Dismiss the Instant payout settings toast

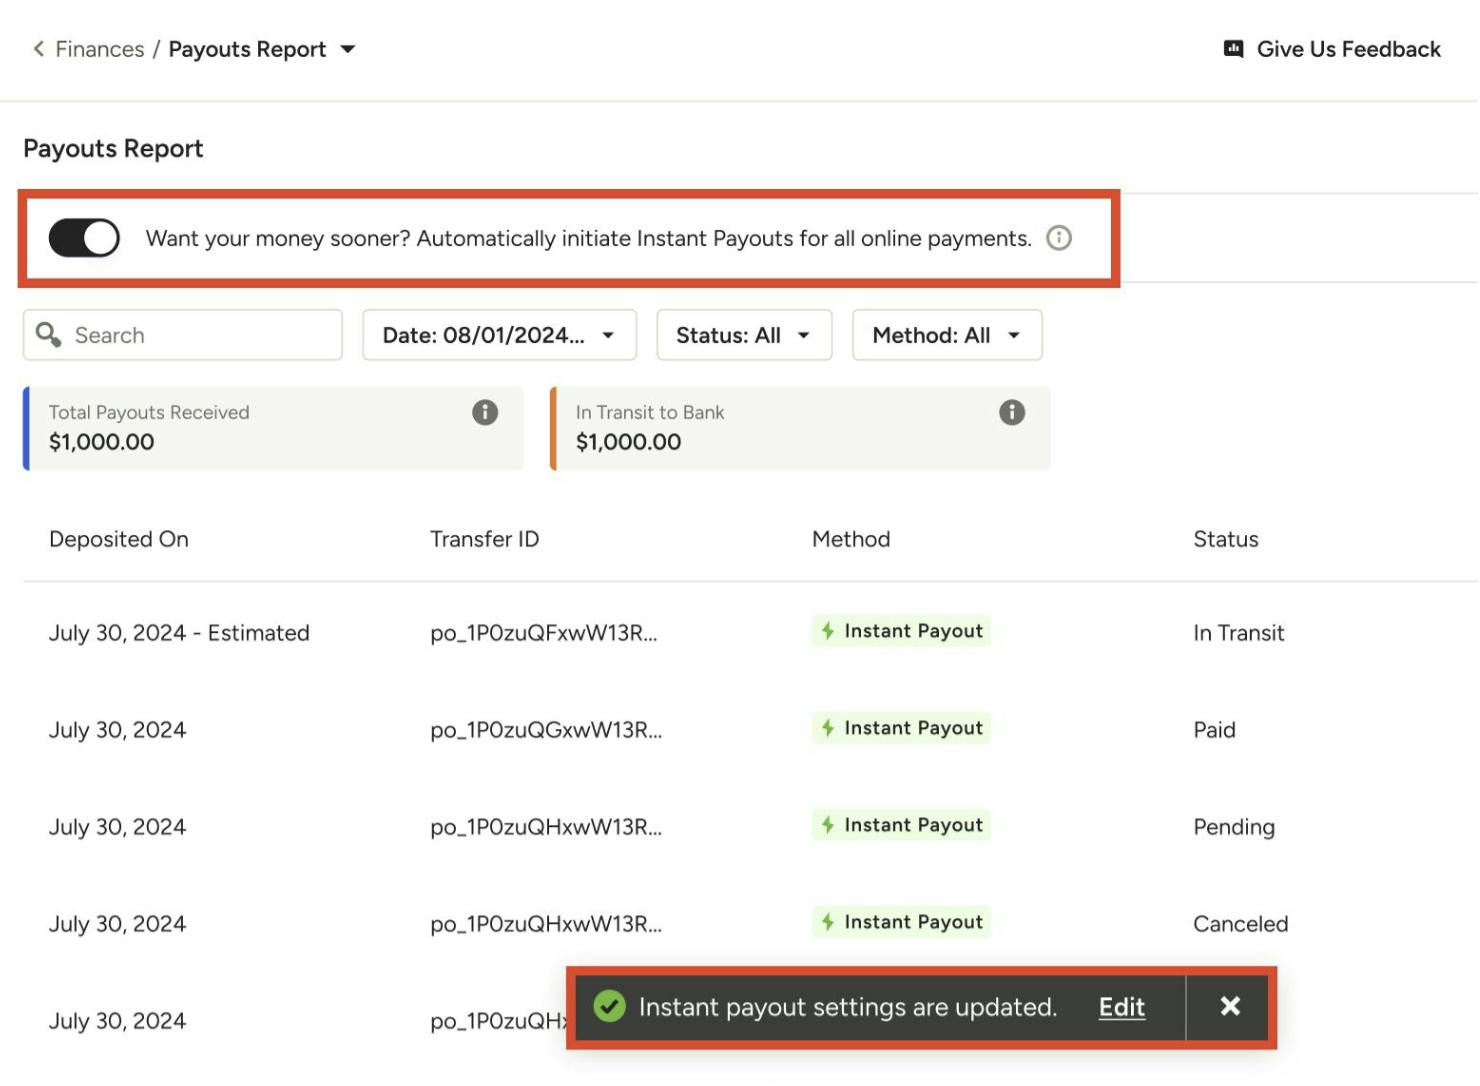1229,1007
